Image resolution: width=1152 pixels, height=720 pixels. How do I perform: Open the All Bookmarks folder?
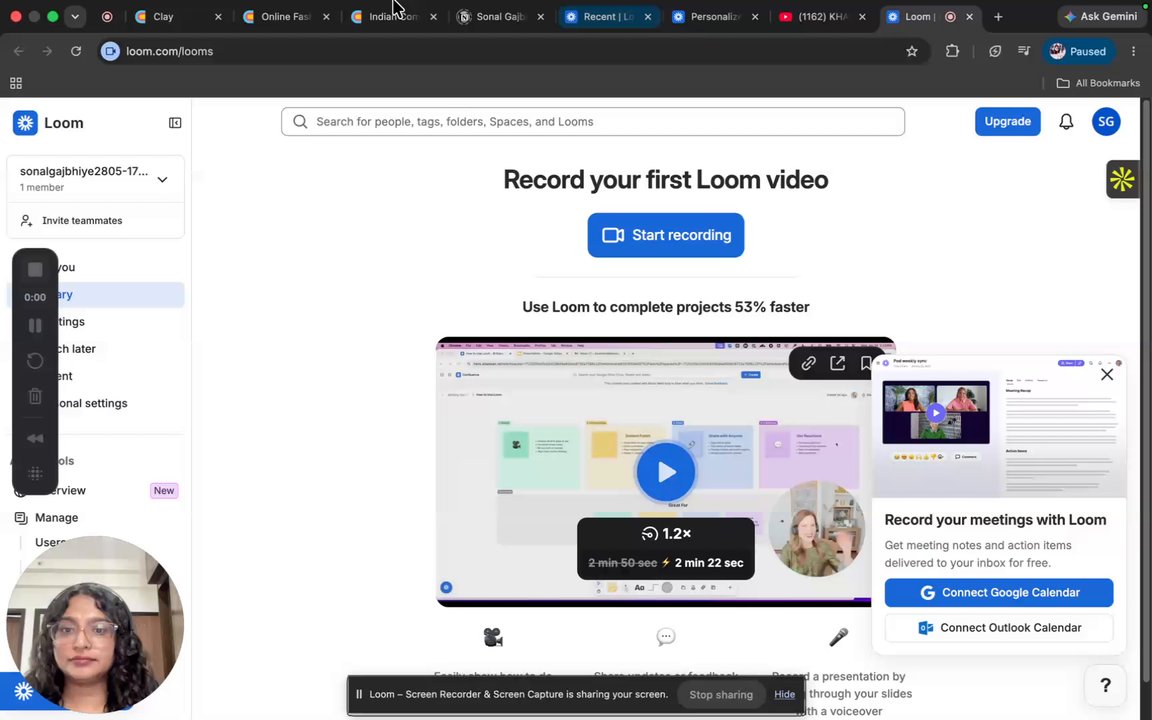(1098, 83)
